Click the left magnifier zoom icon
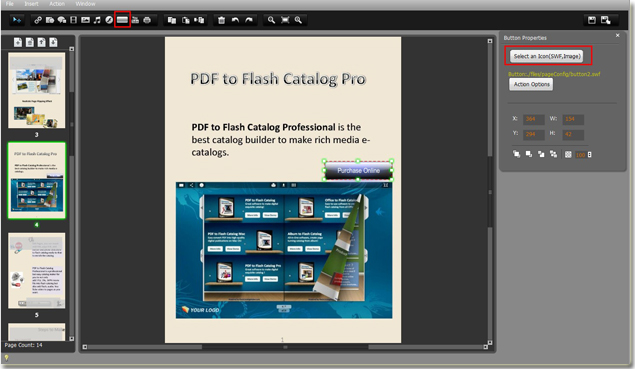 [x=271, y=20]
